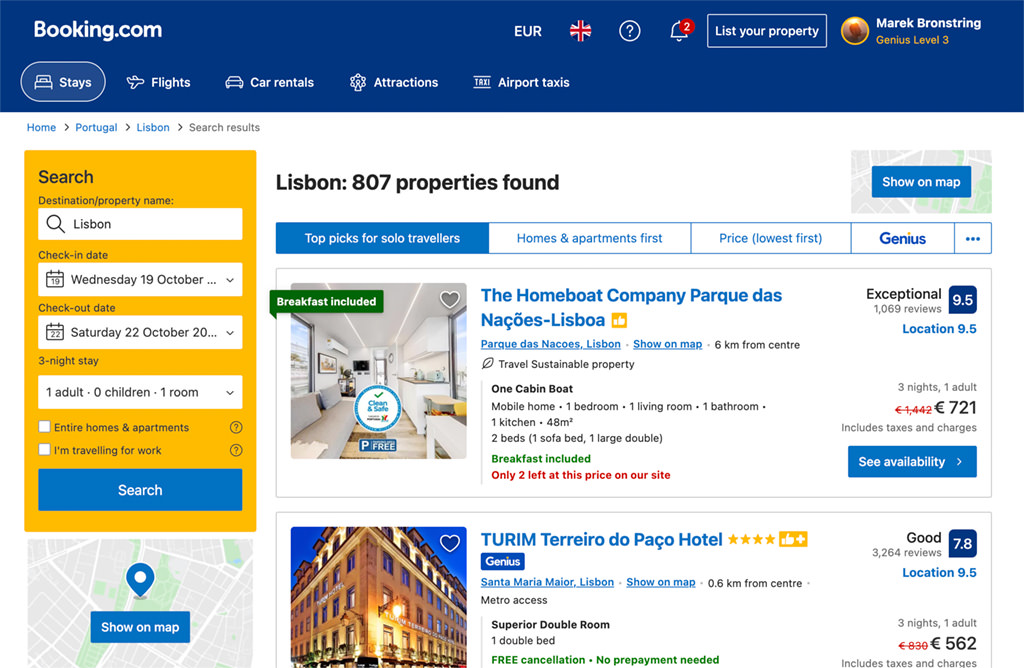Change language via UK flag icon
This screenshot has height=668, width=1024.
tap(580, 31)
